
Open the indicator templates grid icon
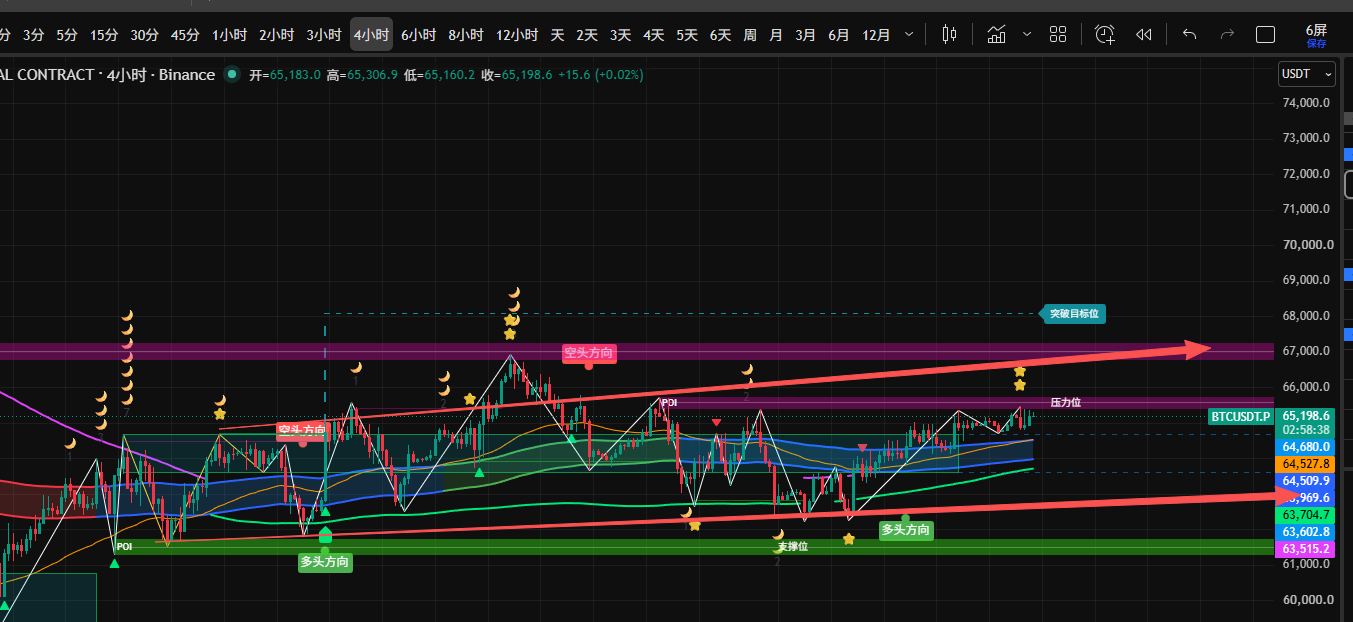[x=1058, y=34]
